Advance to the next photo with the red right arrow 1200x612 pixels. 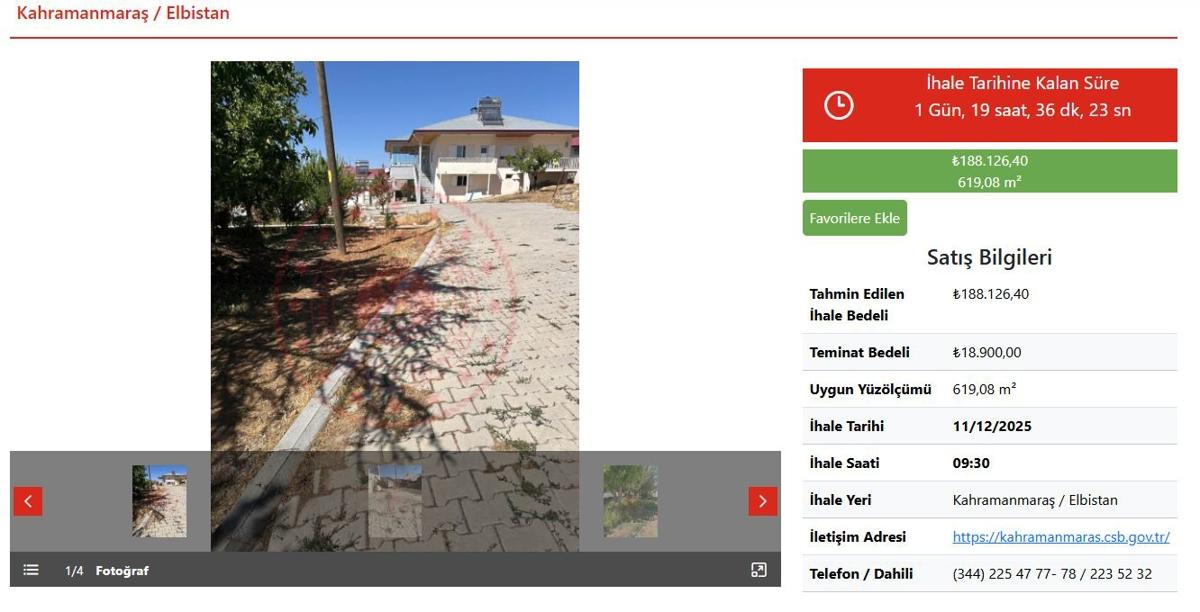point(763,501)
